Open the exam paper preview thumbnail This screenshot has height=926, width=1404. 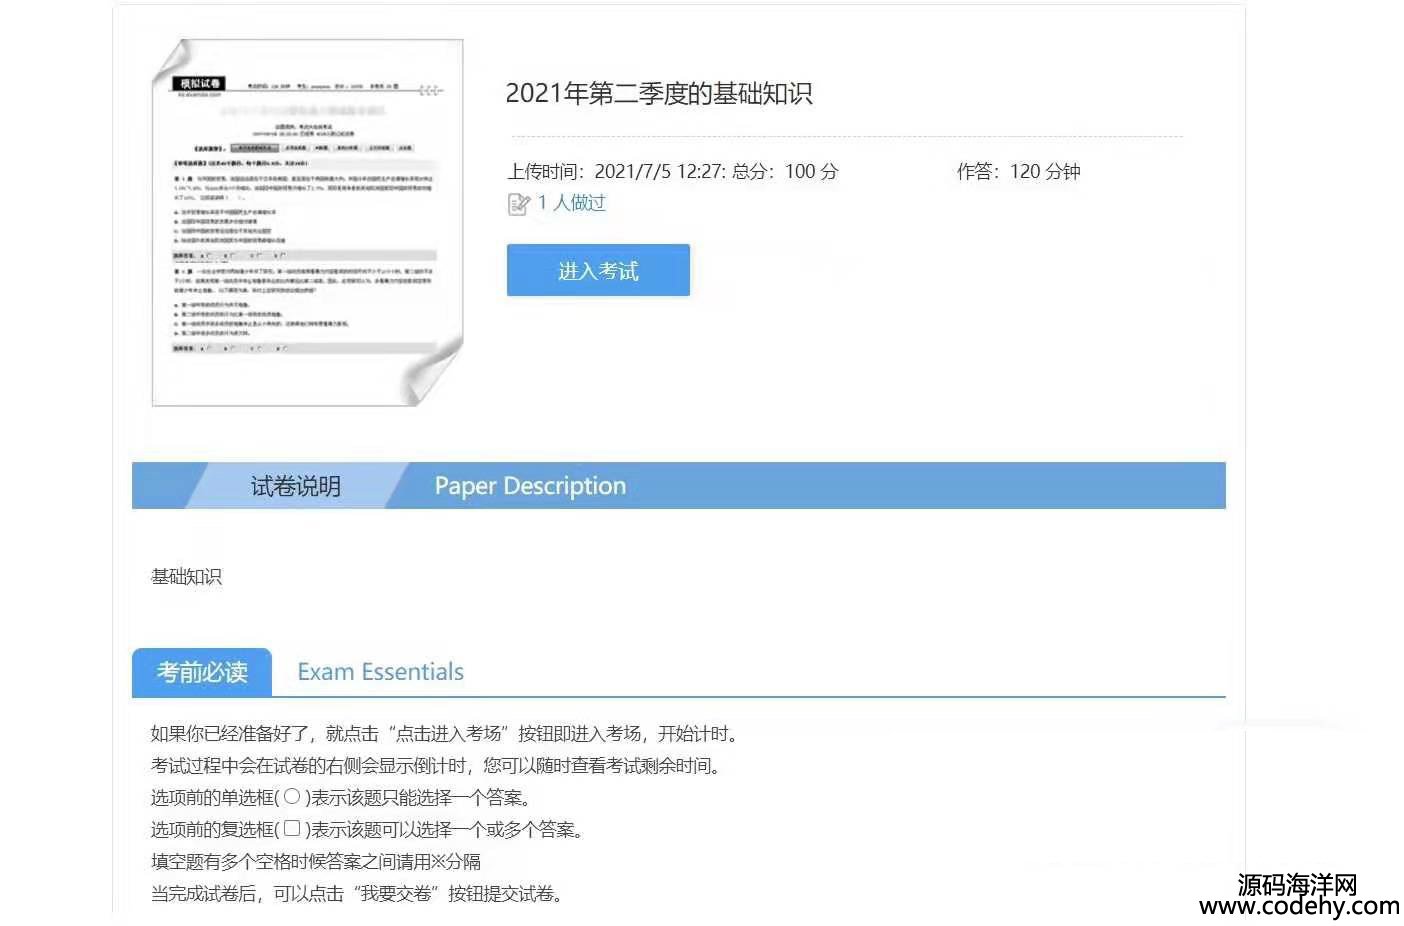coord(306,222)
